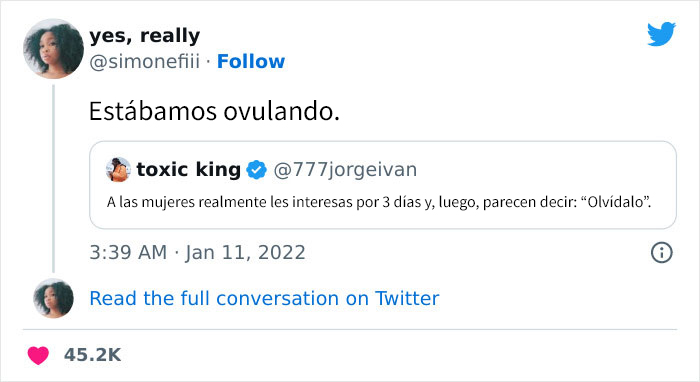Open toxic king's small profile picture
Viewport: 700px width, 382px height.
point(118,170)
